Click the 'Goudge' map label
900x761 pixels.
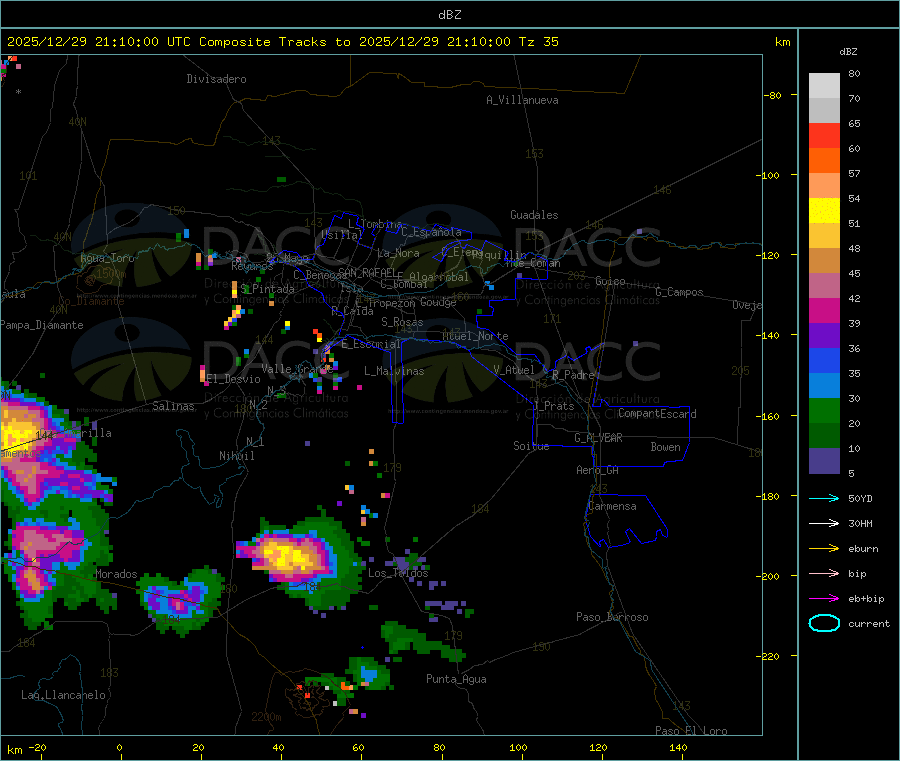coord(438,302)
